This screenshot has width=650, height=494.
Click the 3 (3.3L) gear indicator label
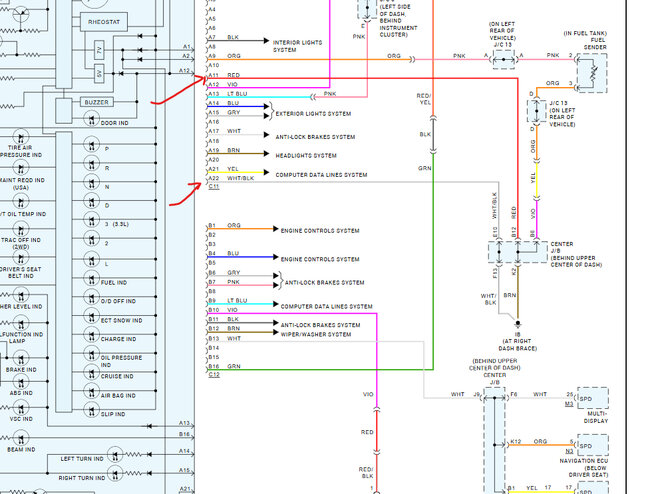click(116, 224)
